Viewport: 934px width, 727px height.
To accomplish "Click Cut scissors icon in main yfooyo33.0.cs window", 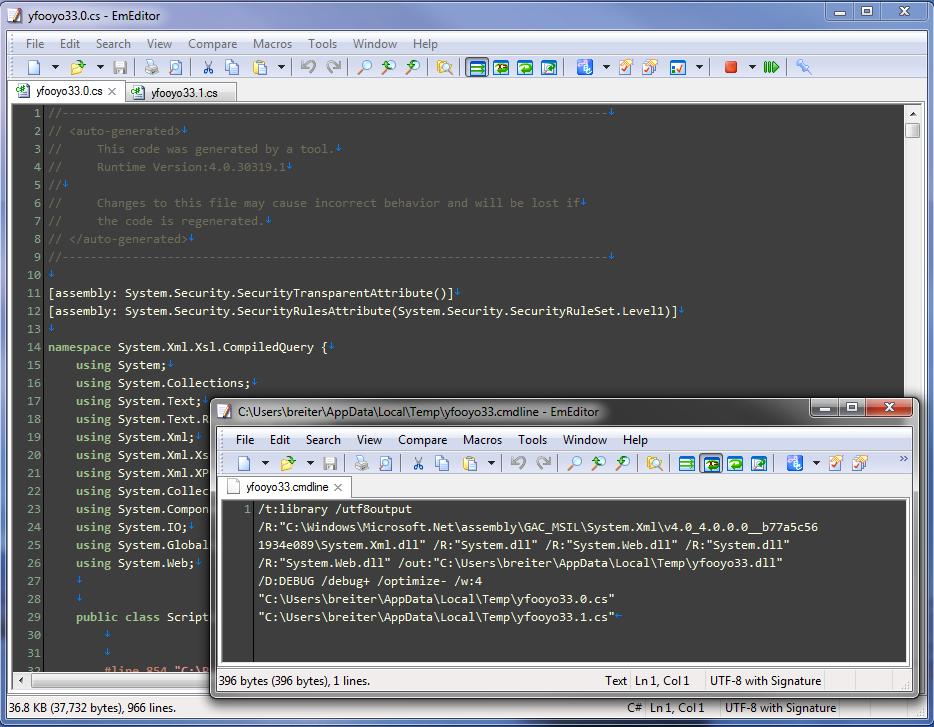I will 208,68.
